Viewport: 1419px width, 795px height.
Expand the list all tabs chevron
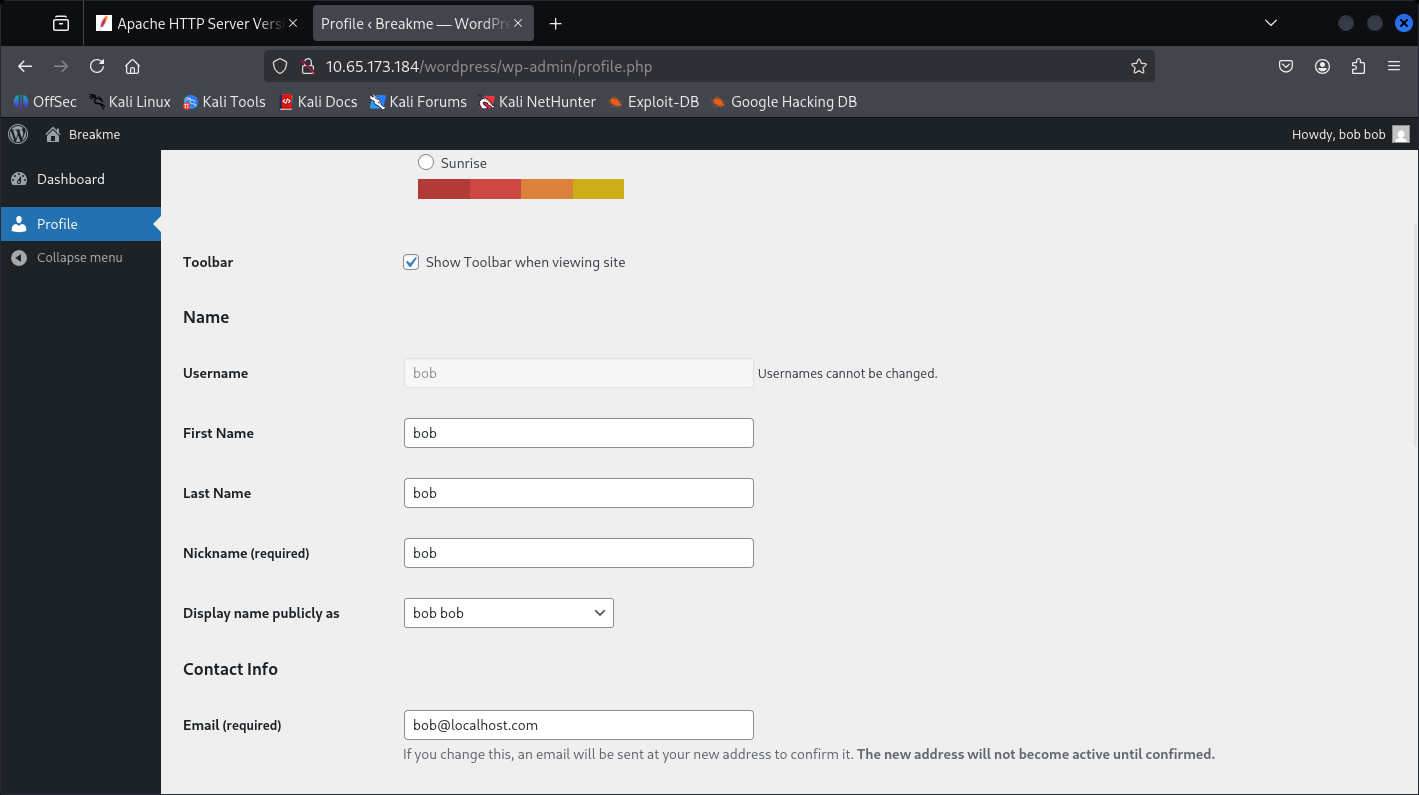pyautogui.click(x=1271, y=23)
